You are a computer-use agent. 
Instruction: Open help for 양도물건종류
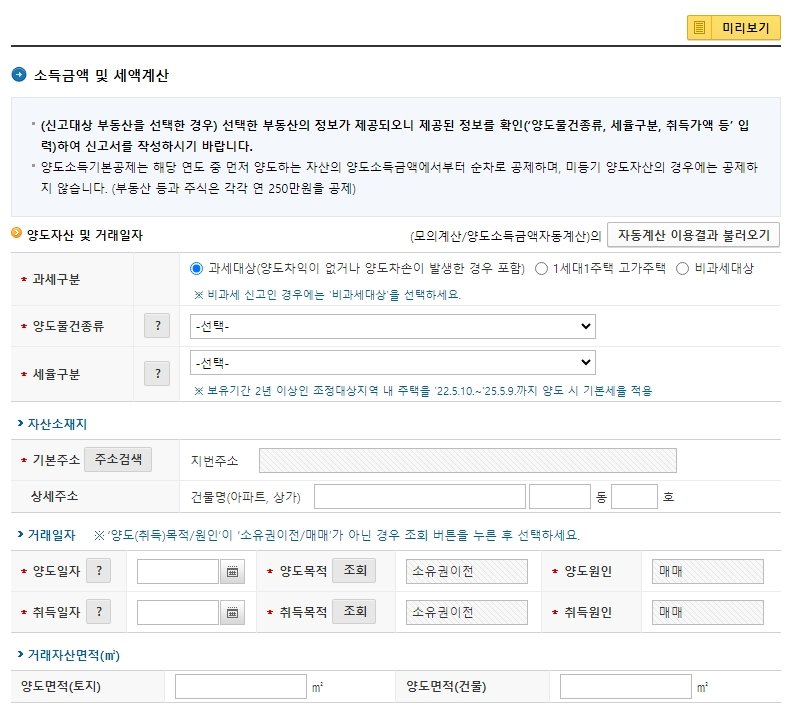pos(157,326)
